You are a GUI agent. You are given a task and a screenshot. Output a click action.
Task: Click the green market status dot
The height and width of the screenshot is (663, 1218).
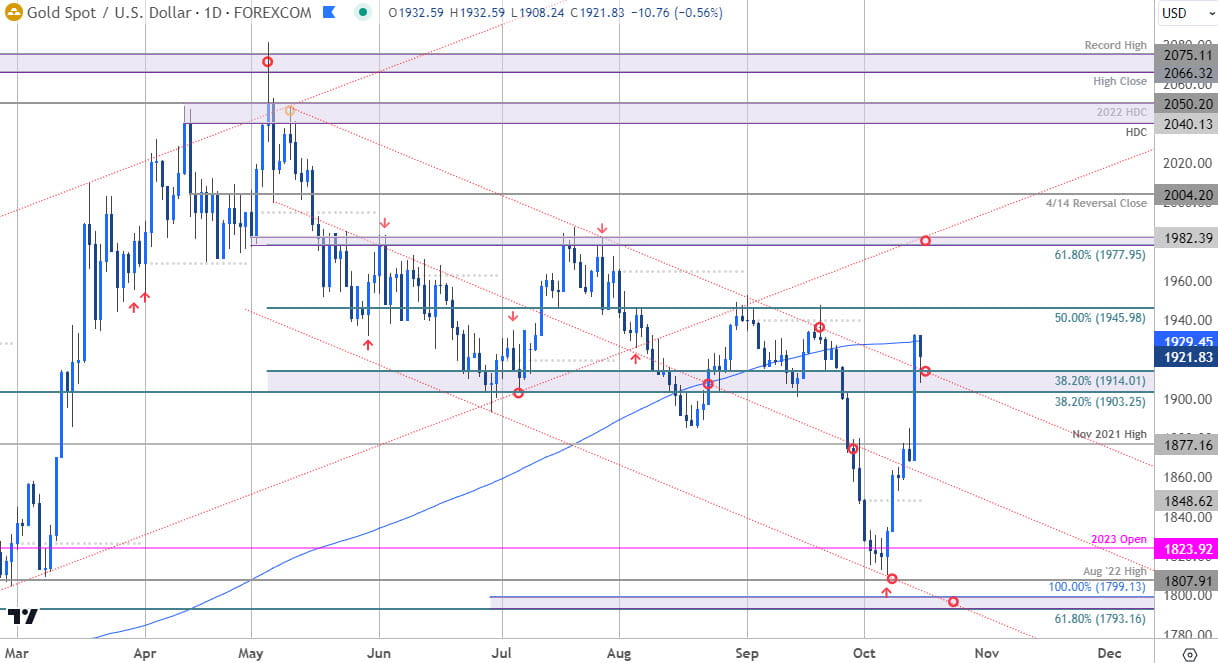tap(365, 14)
